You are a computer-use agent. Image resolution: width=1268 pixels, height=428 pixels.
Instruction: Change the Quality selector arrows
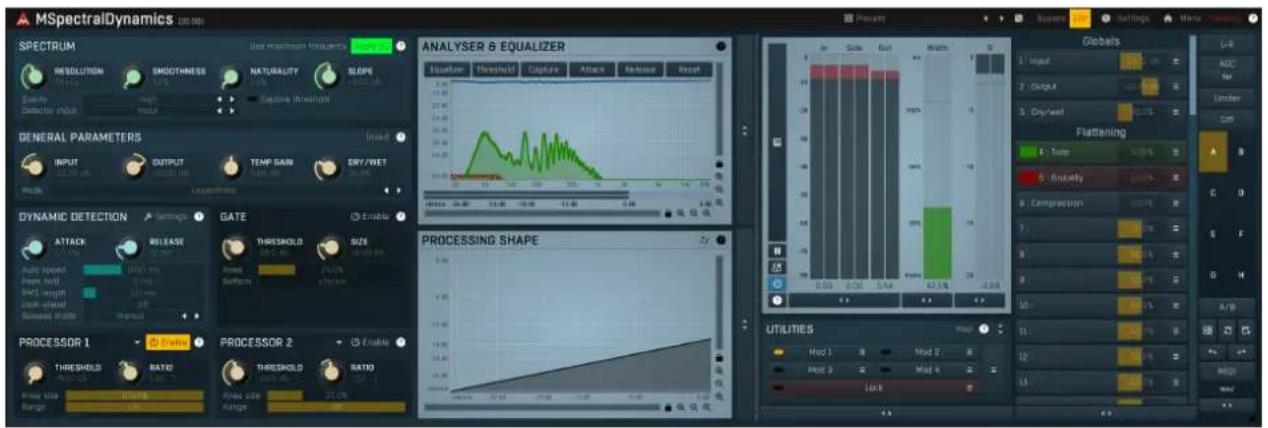[x=225, y=100]
